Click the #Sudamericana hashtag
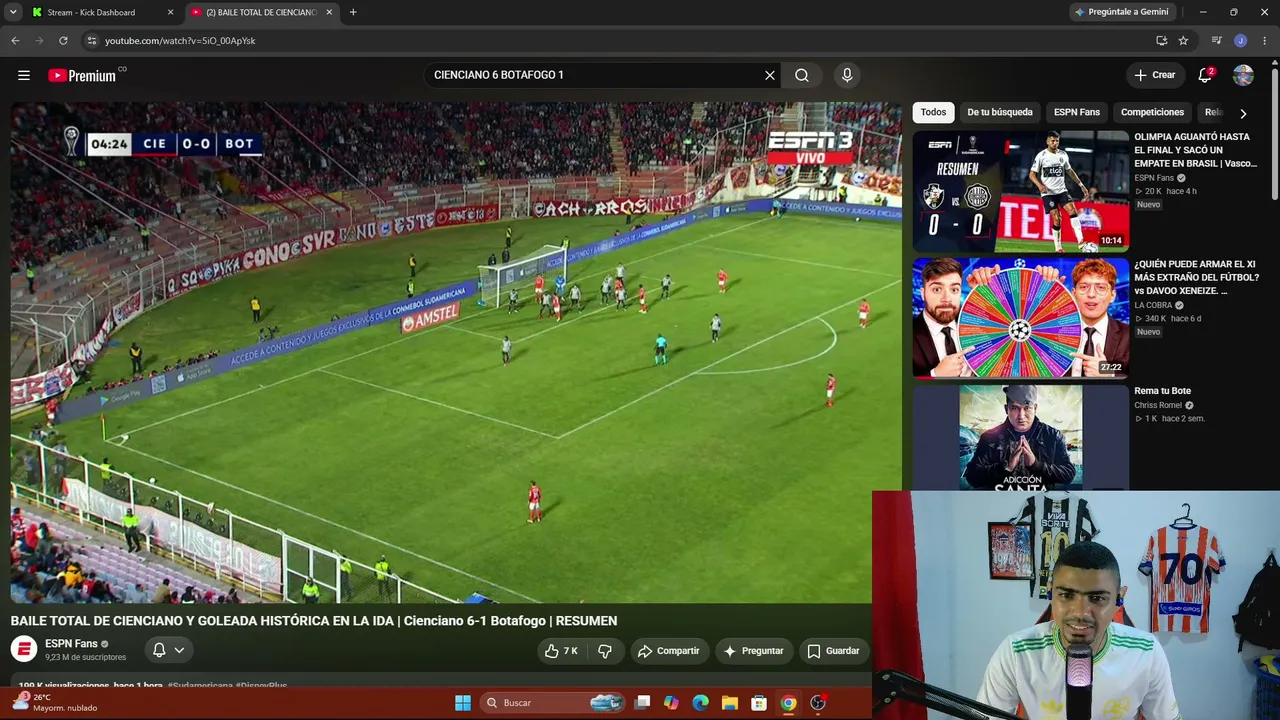The image size is (1280, 720). click(x=200, y=686)
